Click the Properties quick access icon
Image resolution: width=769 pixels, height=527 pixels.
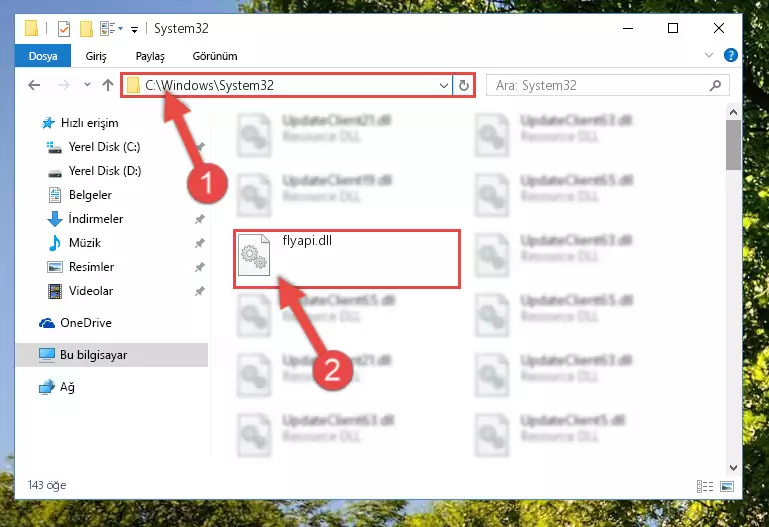click(x=64, y=28)
